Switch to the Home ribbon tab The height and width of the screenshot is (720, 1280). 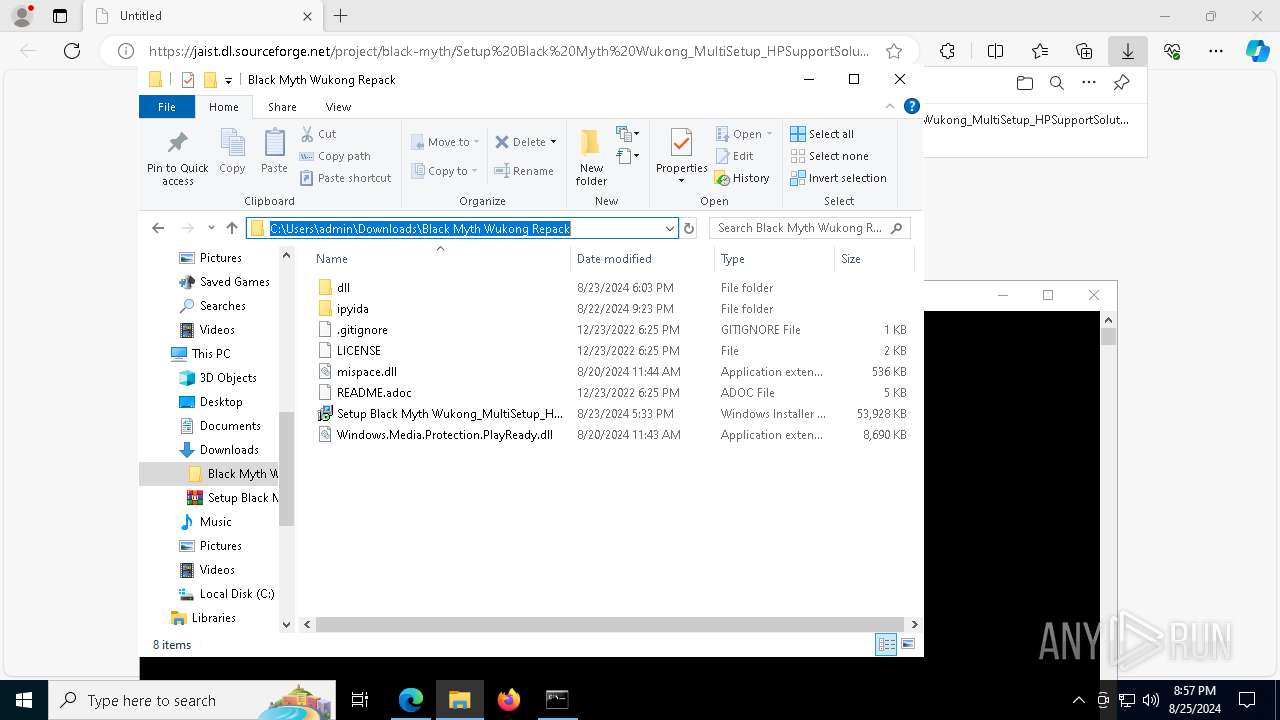[224, 107]
